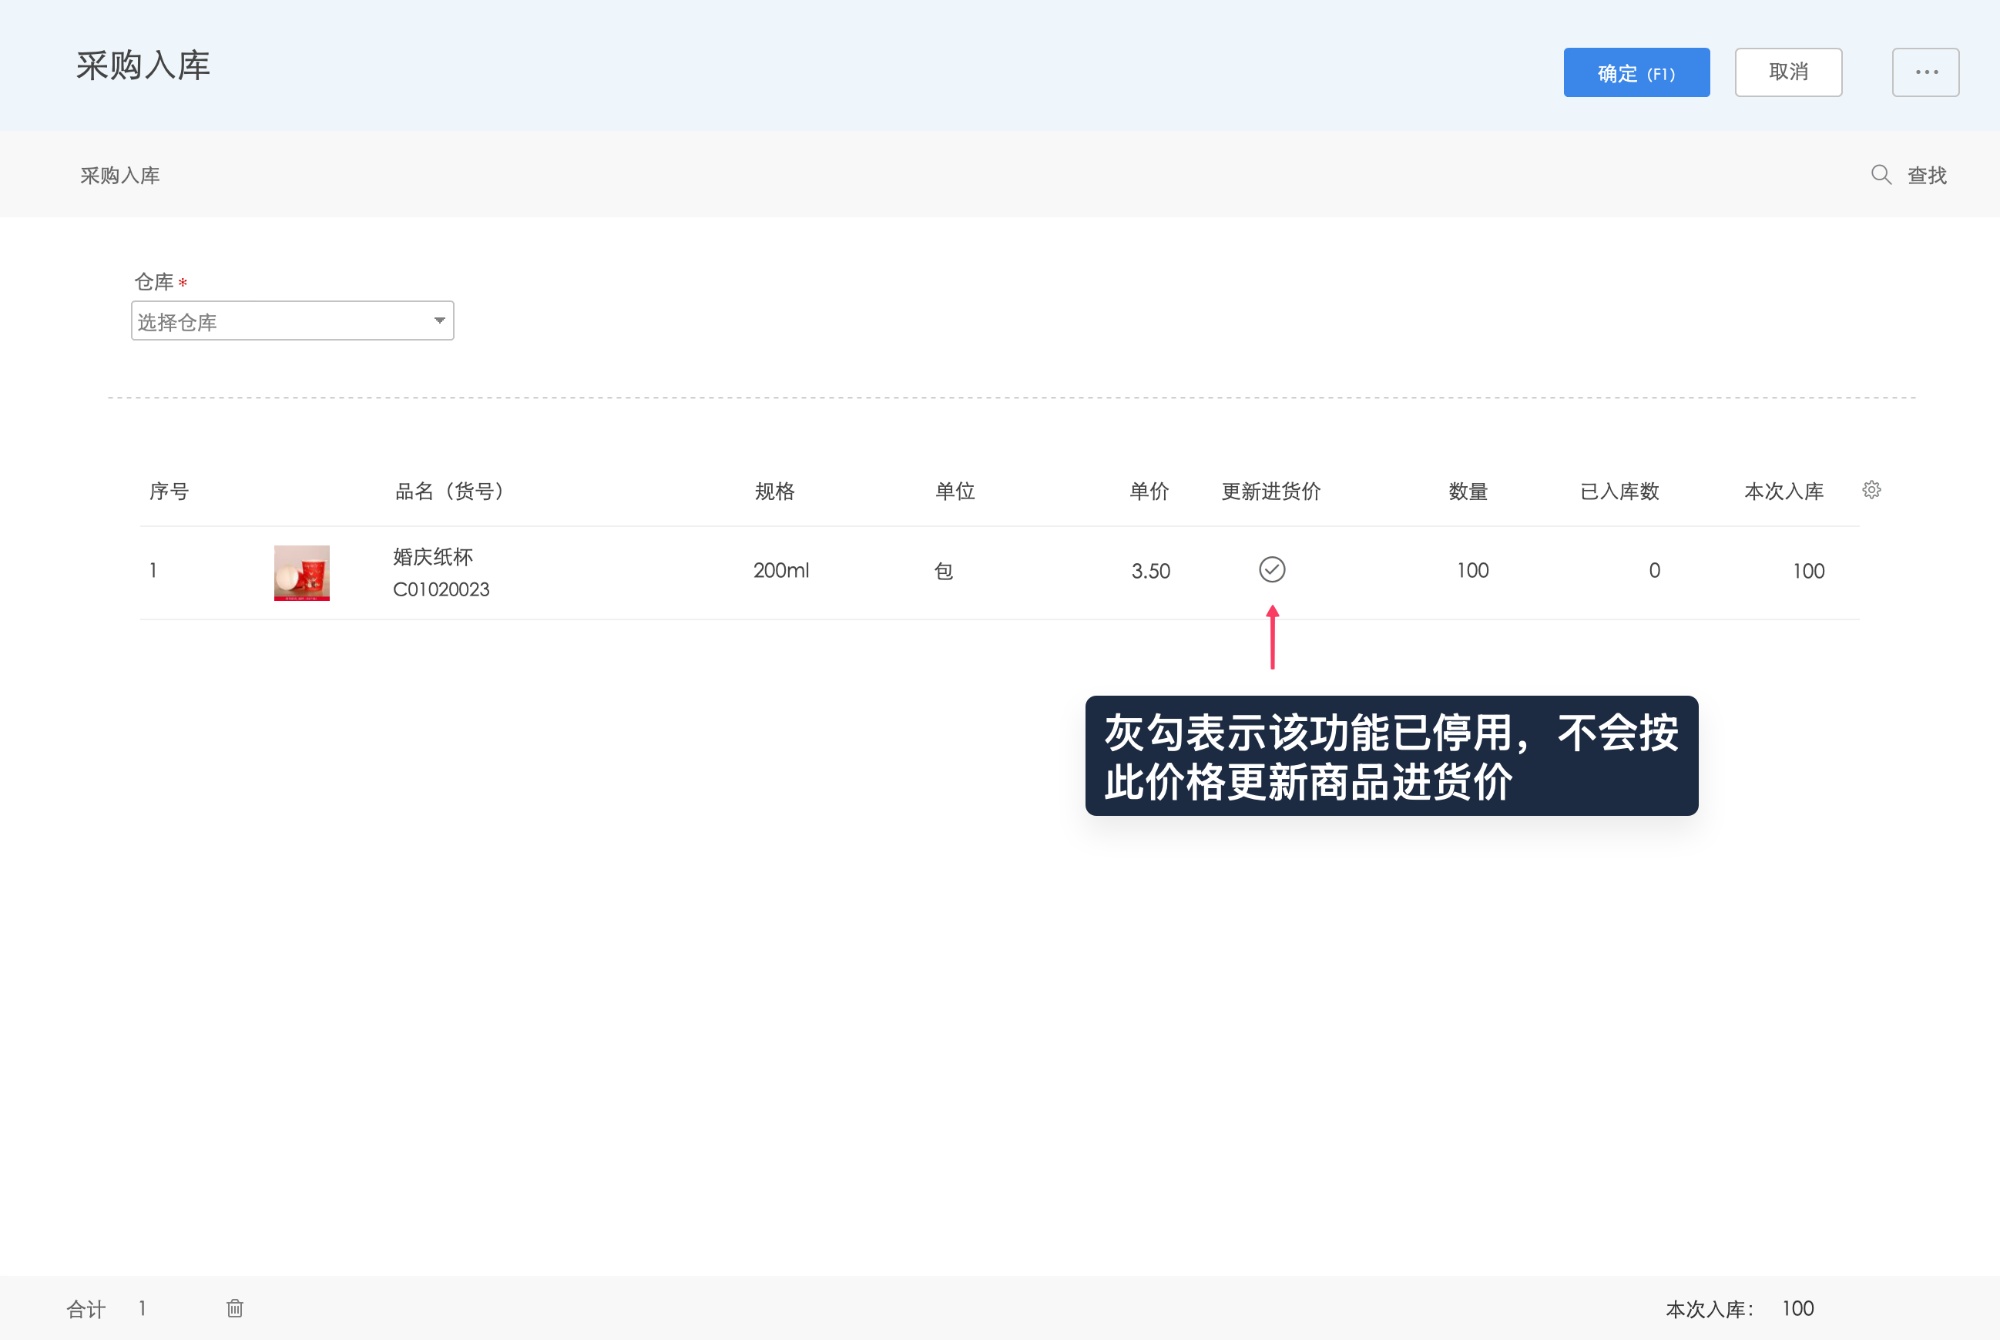Screen dimensions: 2000x1340
Task: Click the 更新进货价 column header
Action: click(x=1271, y=491)
